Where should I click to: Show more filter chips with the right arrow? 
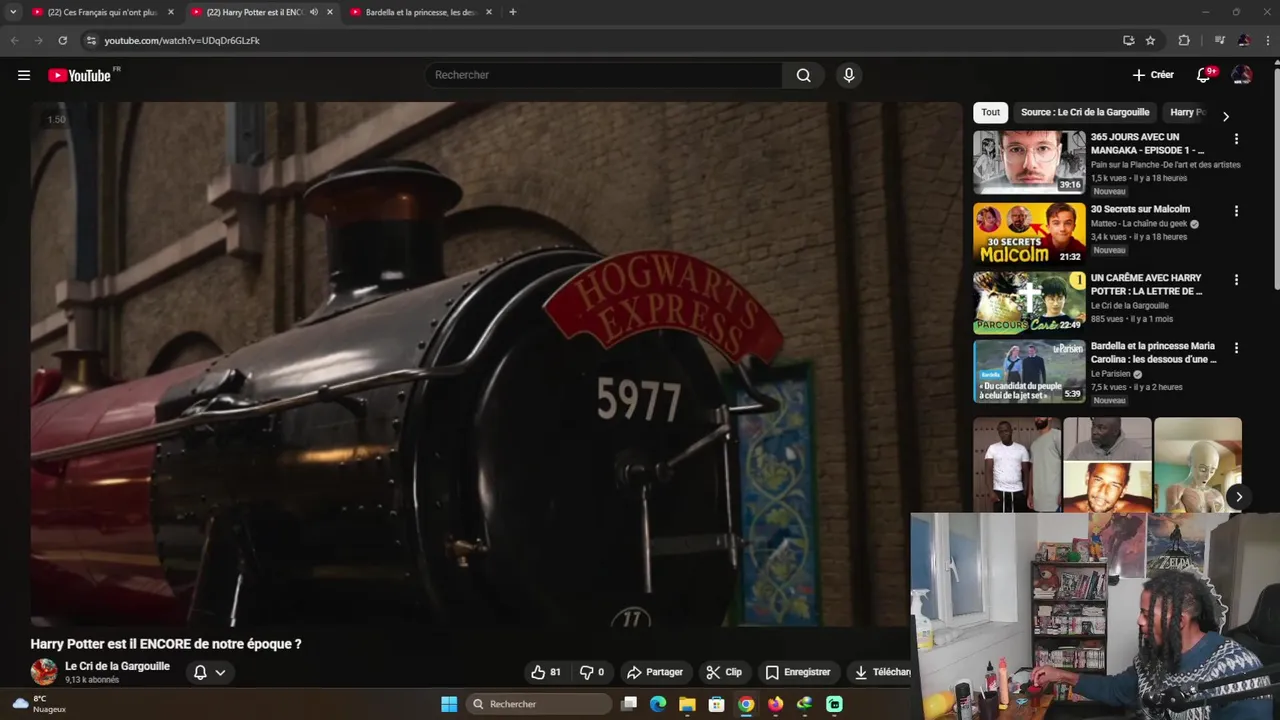(x=1226, y=116)
